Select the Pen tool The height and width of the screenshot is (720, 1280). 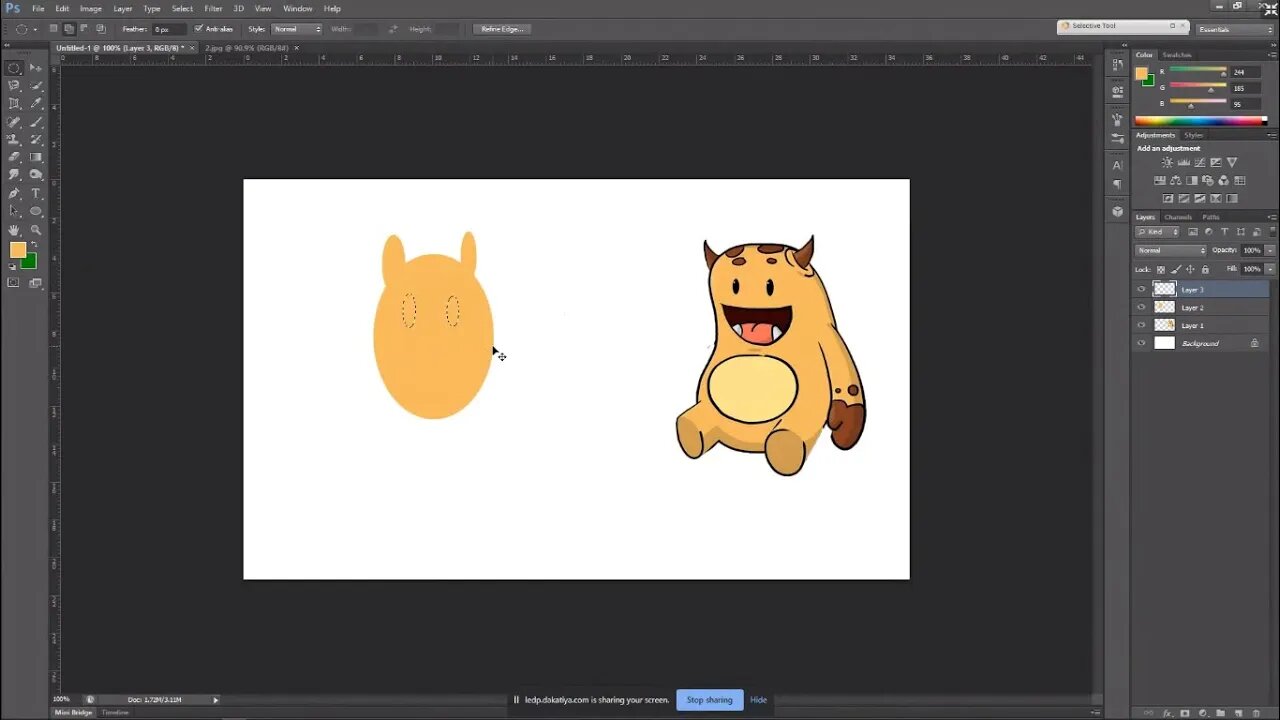(x=14, y=193)
